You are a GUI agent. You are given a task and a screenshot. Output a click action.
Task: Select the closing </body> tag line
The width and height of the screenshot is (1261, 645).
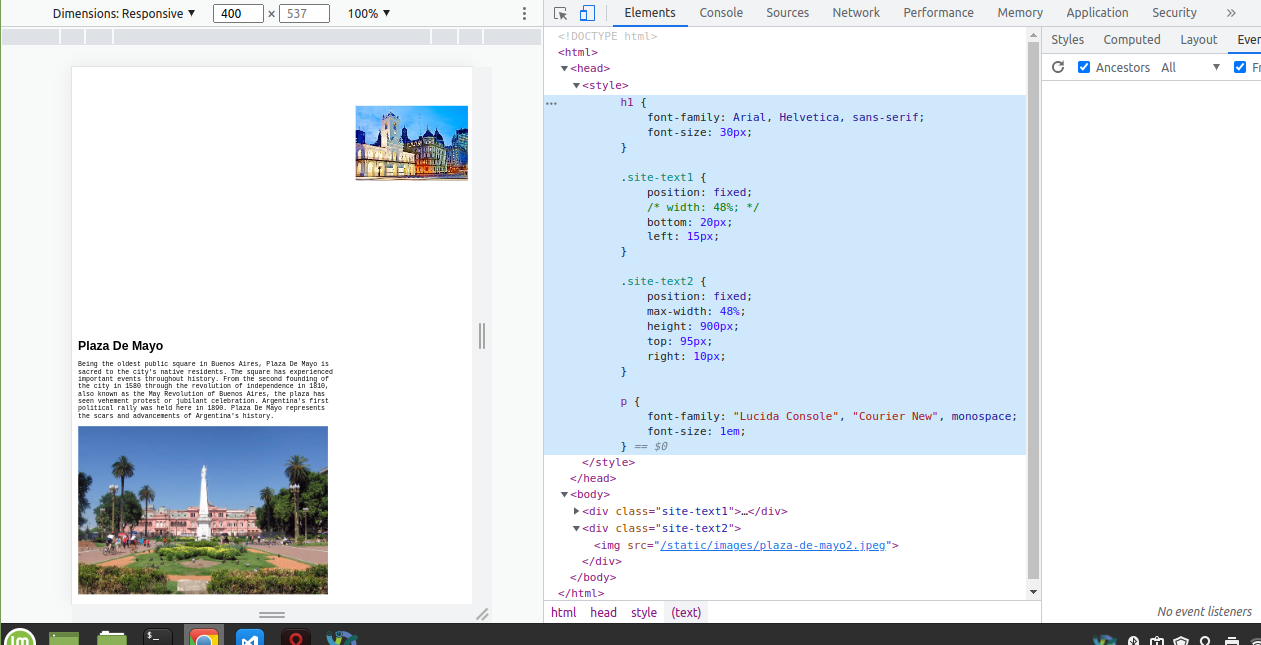tap(592, 577)
